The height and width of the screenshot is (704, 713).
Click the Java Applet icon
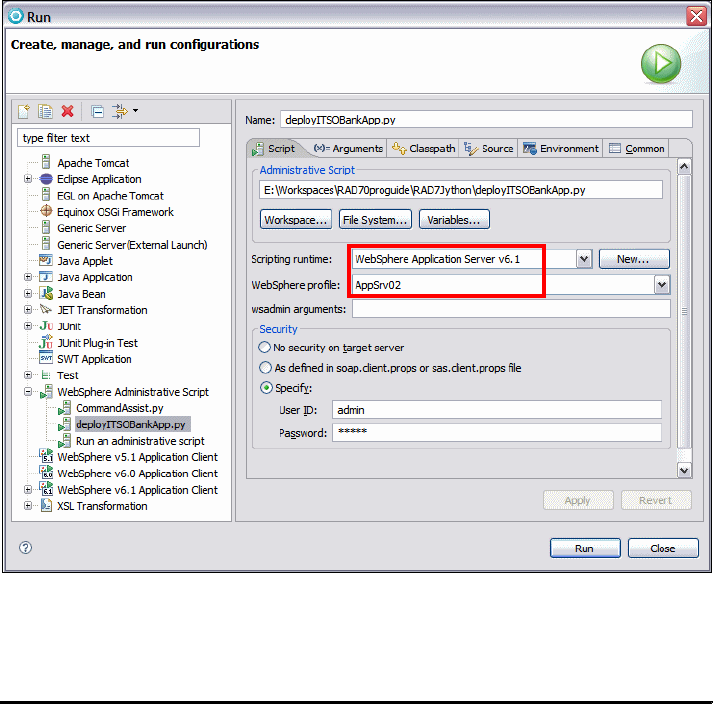click(x=46, y=260)
